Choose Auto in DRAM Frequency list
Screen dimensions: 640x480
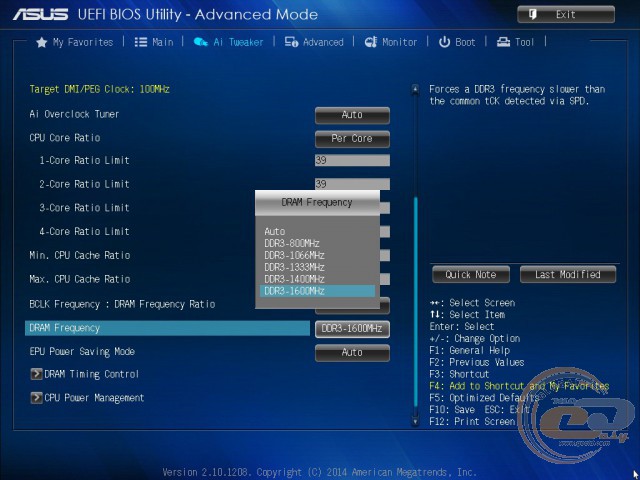coord(275,231)
